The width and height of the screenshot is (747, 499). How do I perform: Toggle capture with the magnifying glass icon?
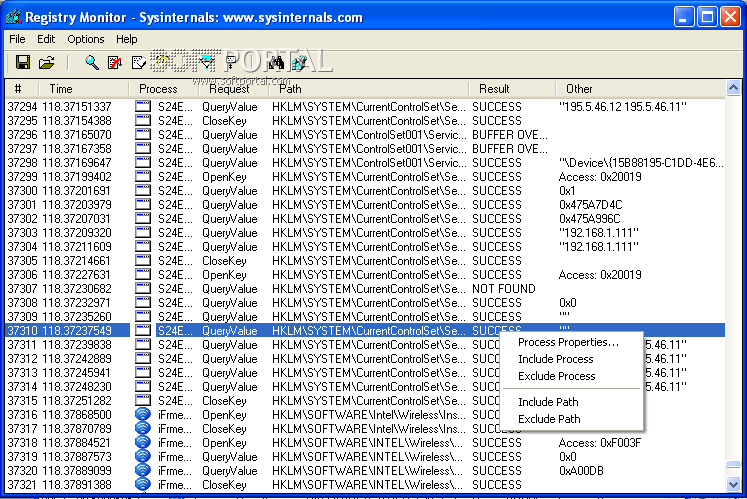[x=91, y=62]
